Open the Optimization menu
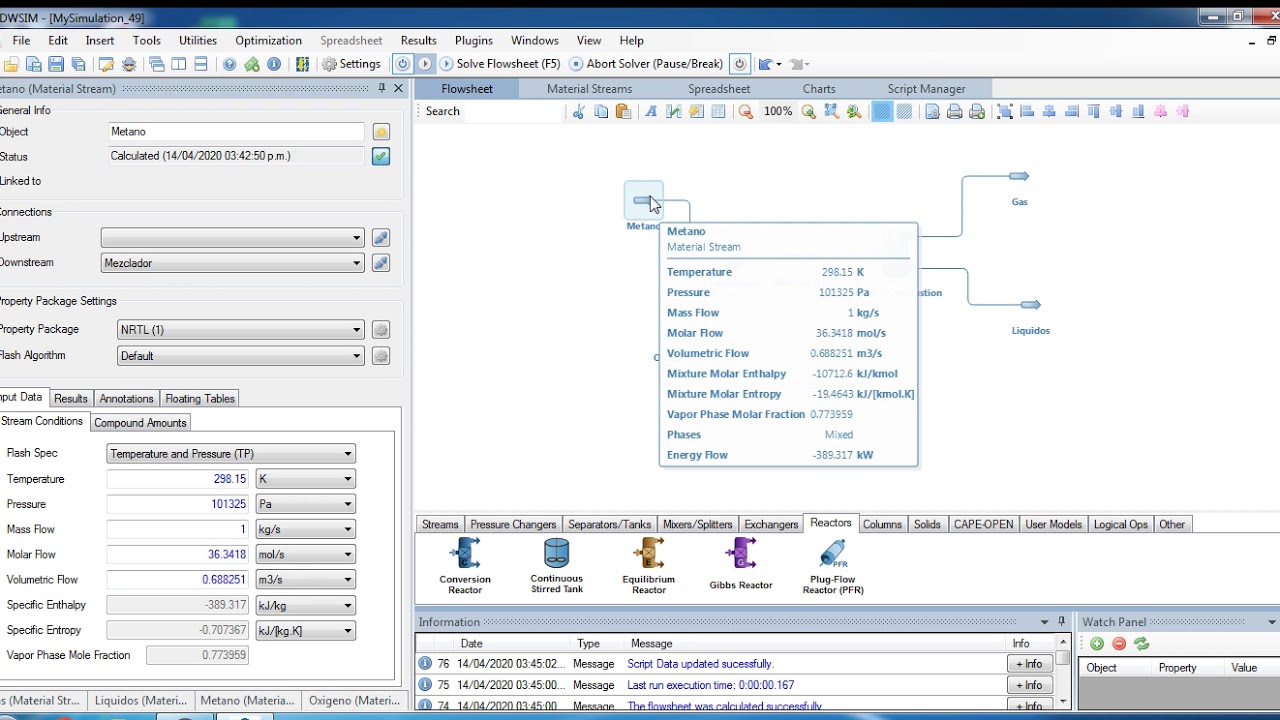 pyautogui.click(x=268, y=41)
